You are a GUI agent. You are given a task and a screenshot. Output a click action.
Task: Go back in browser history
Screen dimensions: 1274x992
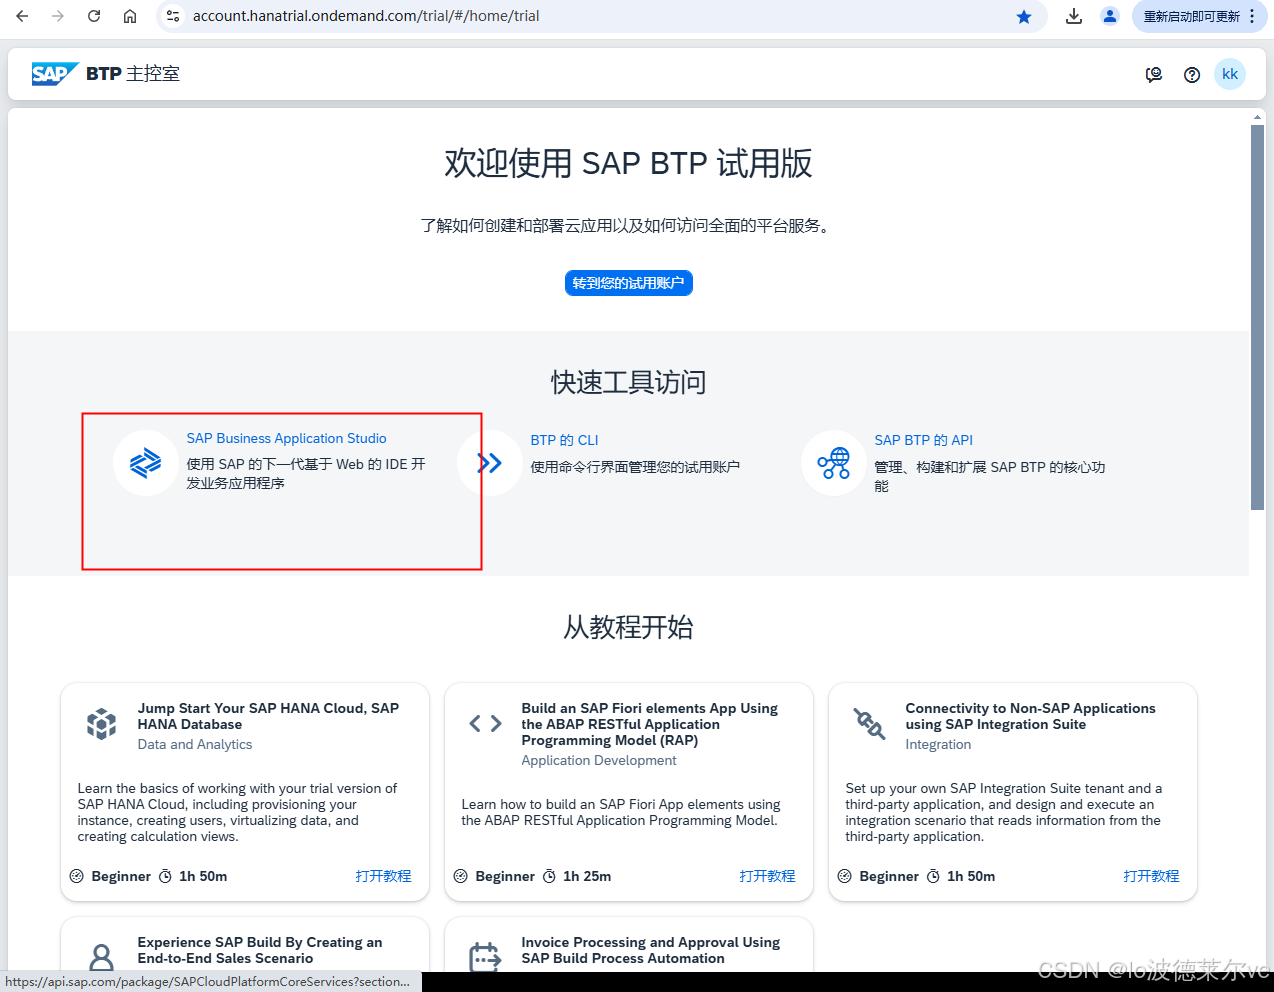click(22, 16)
